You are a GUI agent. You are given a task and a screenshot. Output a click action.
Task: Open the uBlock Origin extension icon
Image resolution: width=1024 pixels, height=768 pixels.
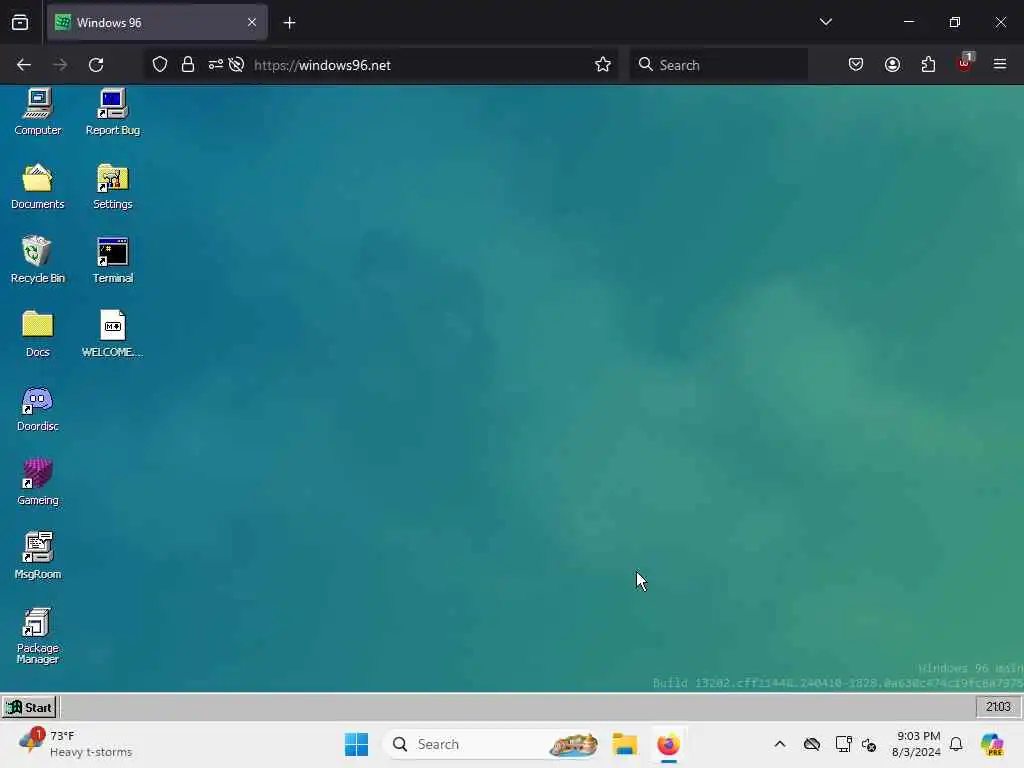tap(965, 63)
